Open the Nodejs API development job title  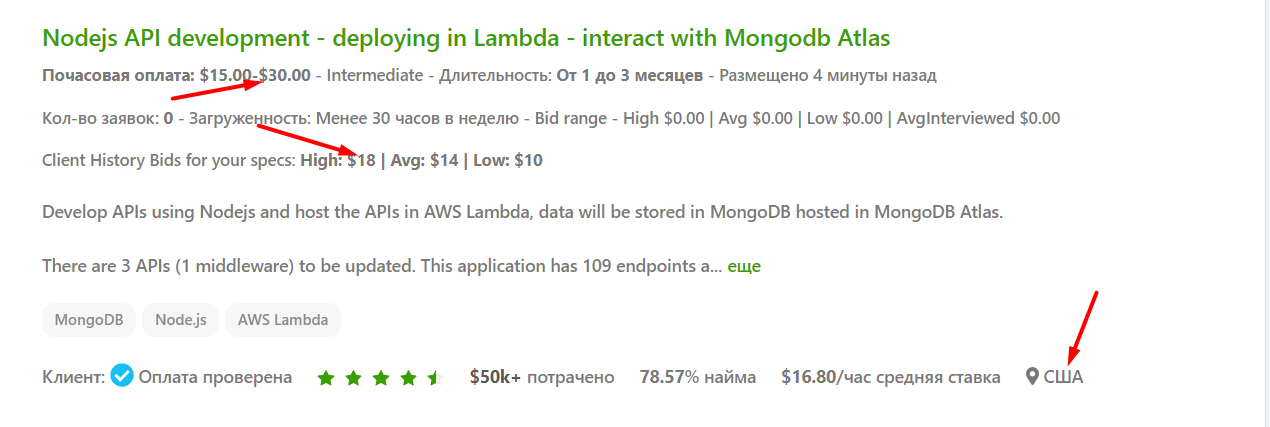[x=466, y=38]
